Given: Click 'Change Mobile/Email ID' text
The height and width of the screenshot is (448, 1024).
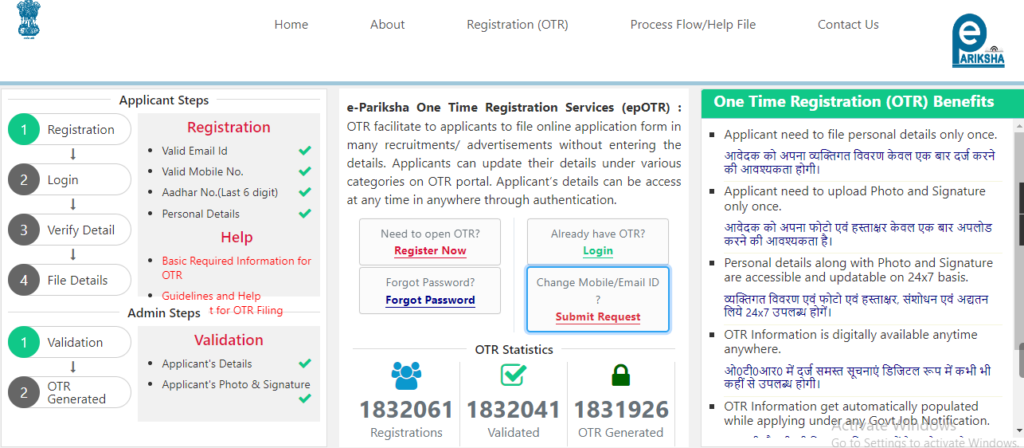Looking at the screenshot, I should point(598,283).
